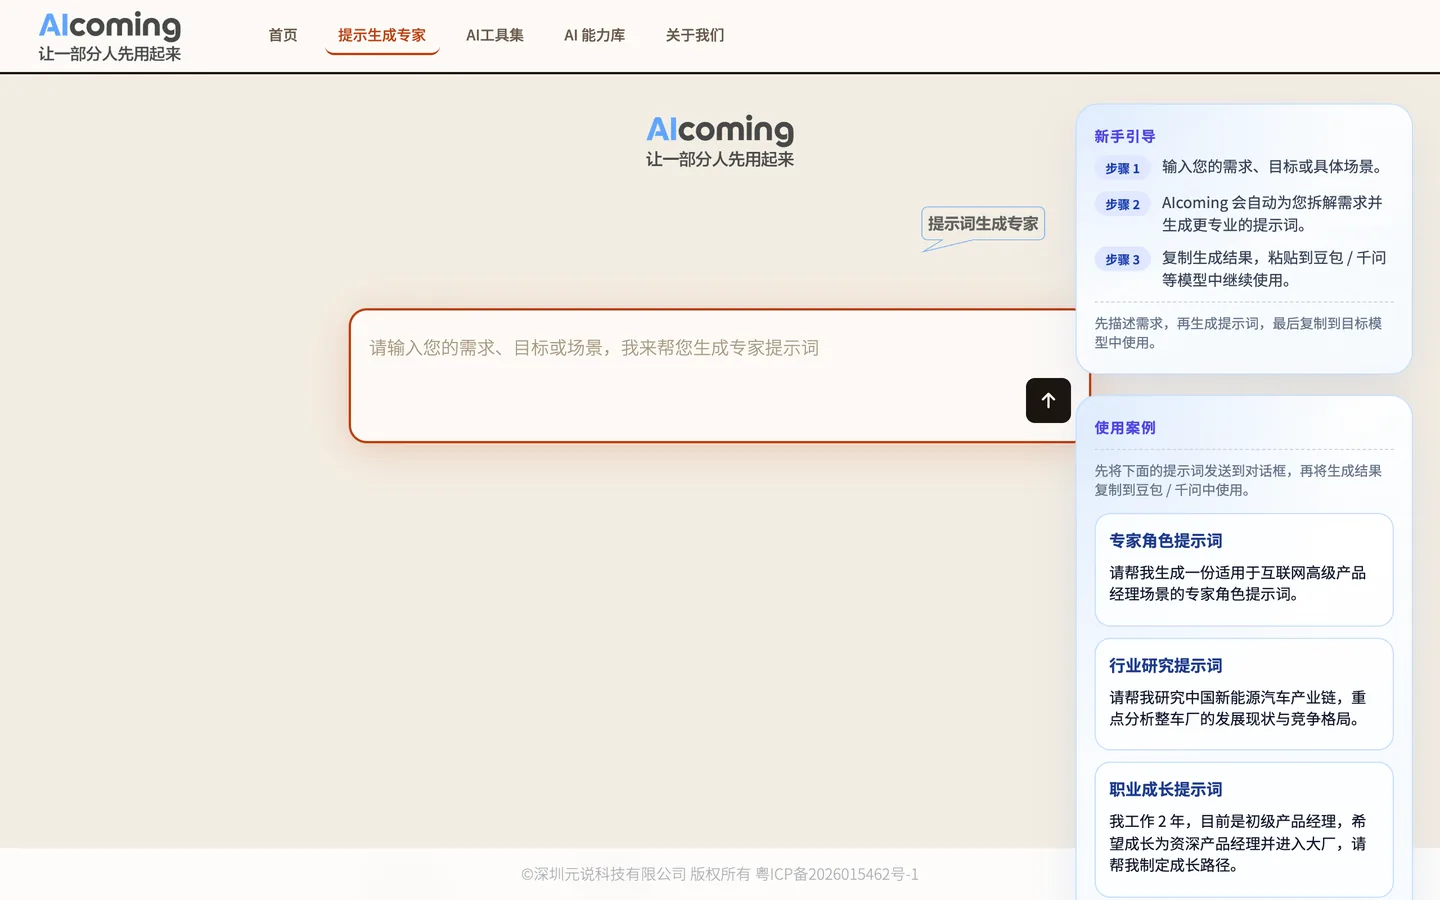The height and width of the screenshot is (900, 1440).
Task: Click the ICP filing number 粤ICP备2026015462号-1
Action: click(837, 874)
